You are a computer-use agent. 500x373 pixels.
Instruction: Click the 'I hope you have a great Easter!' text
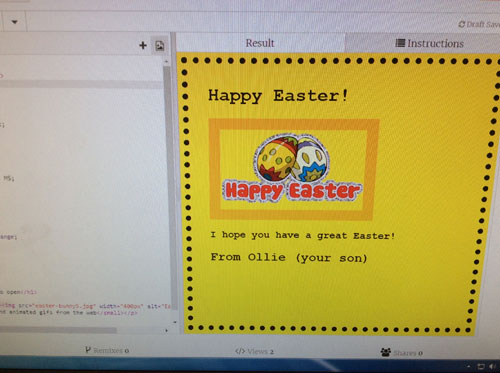point(303,235)
